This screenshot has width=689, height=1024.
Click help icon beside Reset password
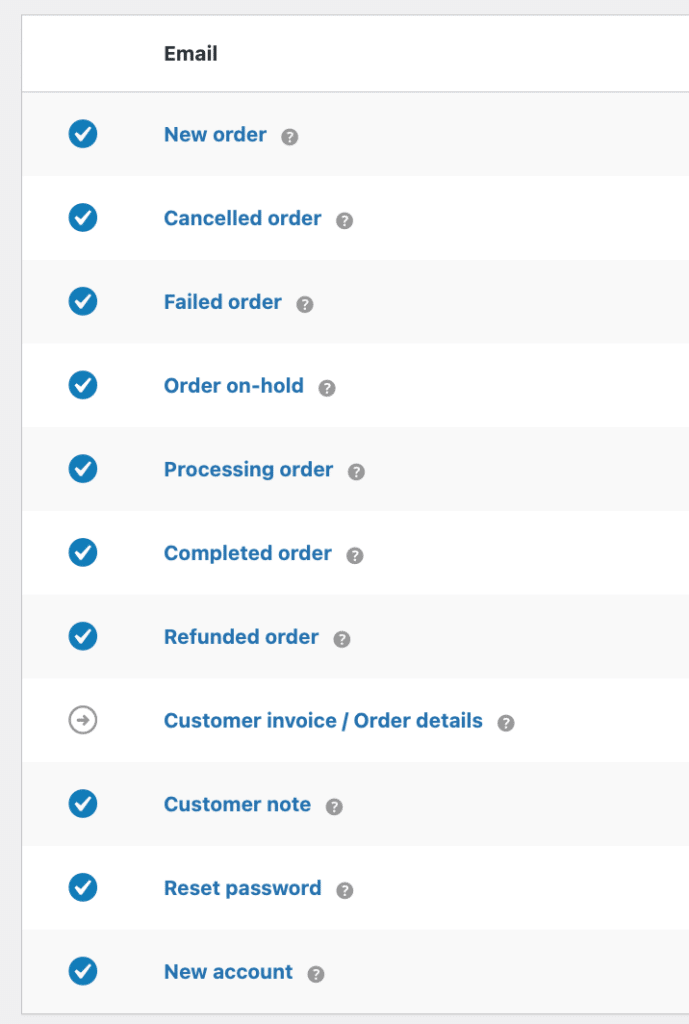click(344, 890)
